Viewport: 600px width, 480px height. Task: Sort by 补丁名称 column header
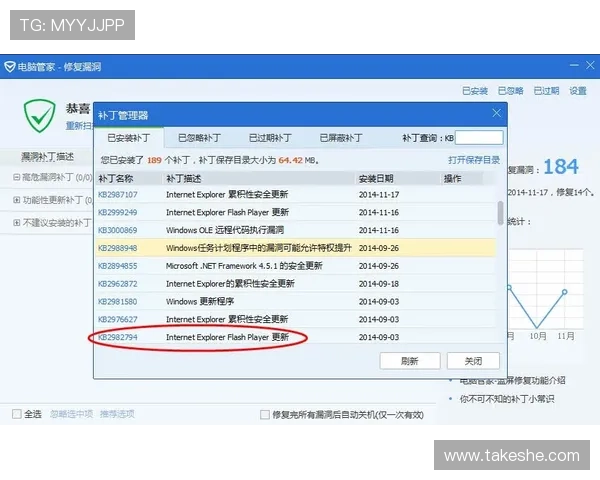point(116,178)
